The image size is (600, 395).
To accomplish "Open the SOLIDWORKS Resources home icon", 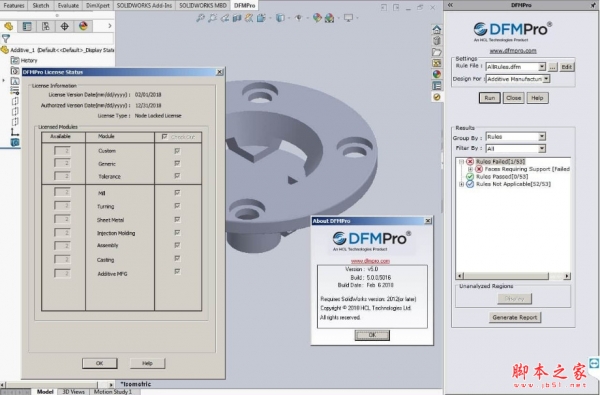I will (x=437, y=29).
